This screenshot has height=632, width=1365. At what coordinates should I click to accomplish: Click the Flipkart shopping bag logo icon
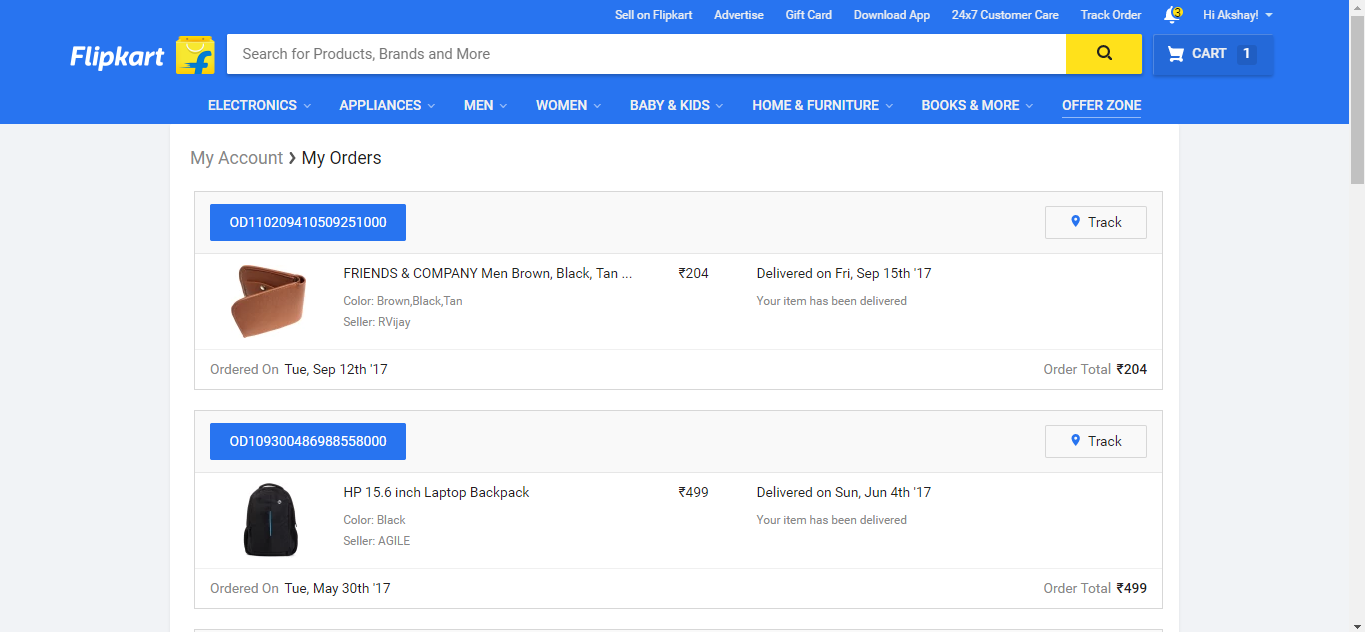(195, 55)
